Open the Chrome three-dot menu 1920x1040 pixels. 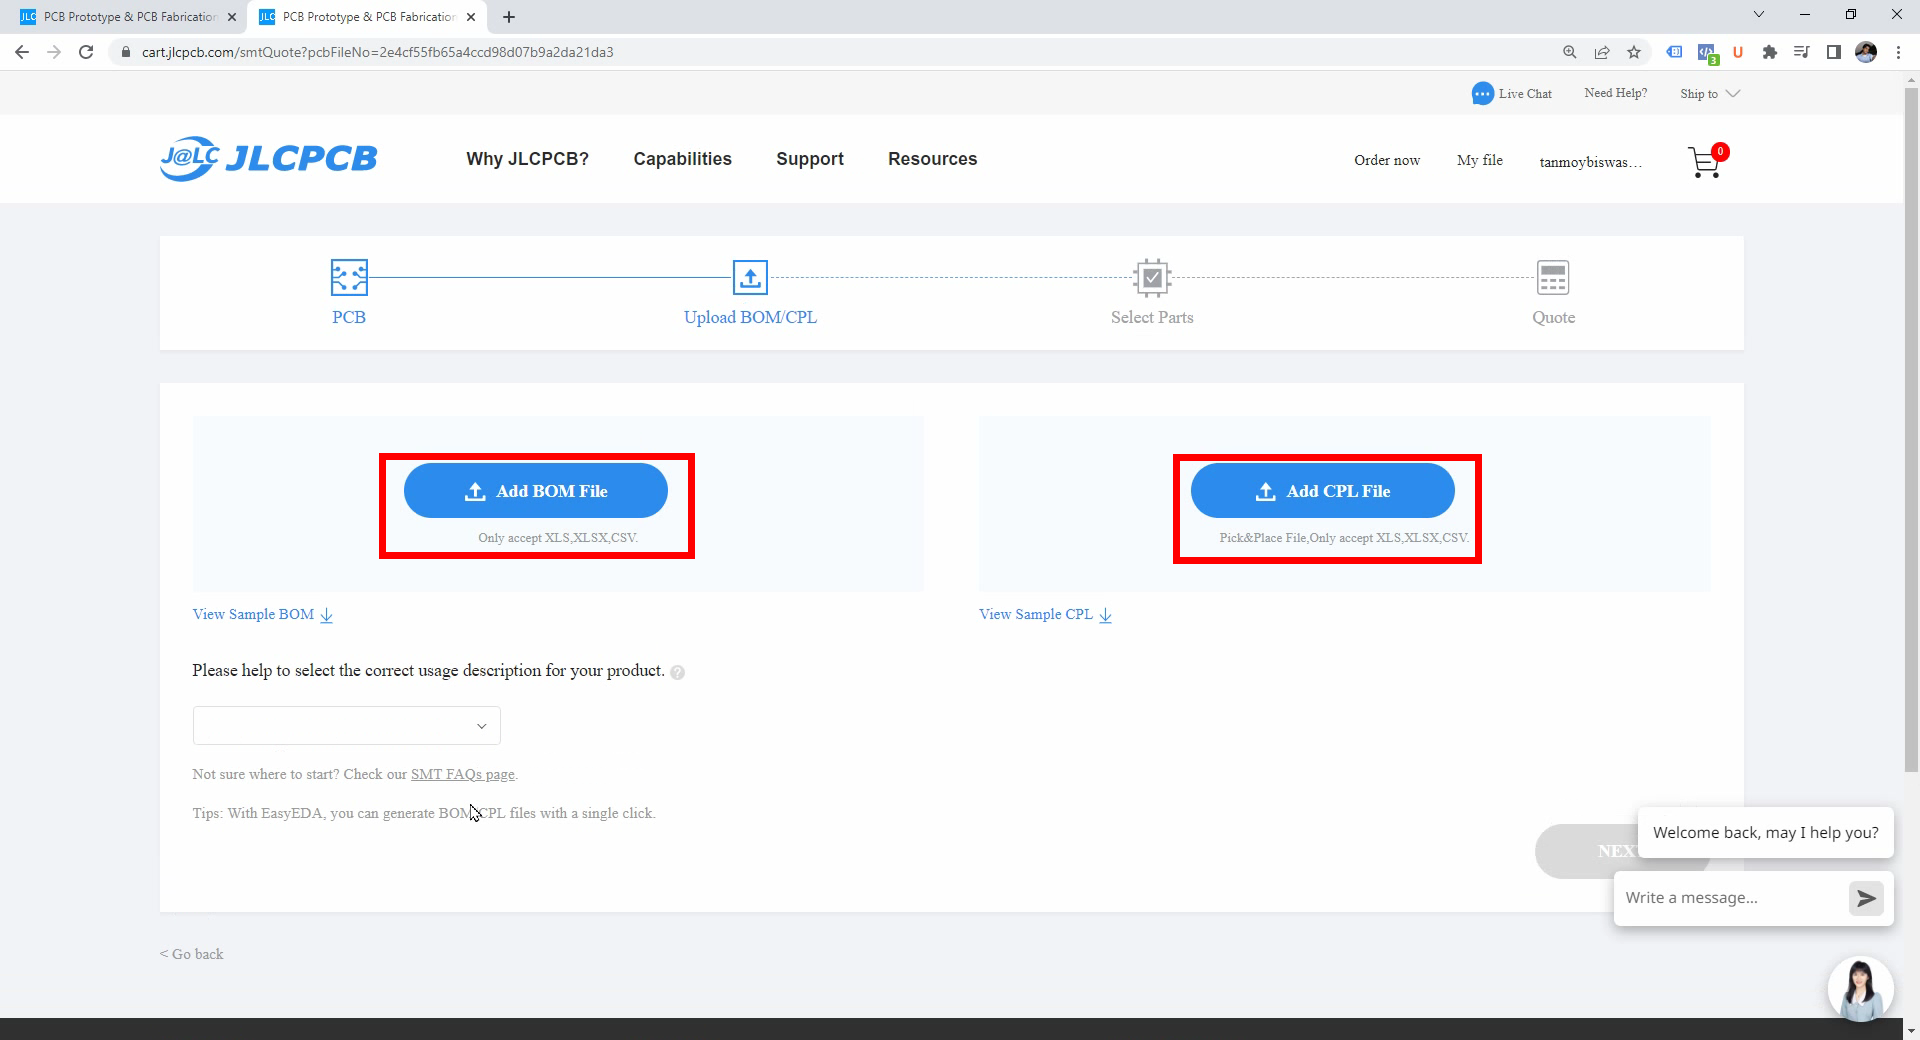[x=1898, y=52]
